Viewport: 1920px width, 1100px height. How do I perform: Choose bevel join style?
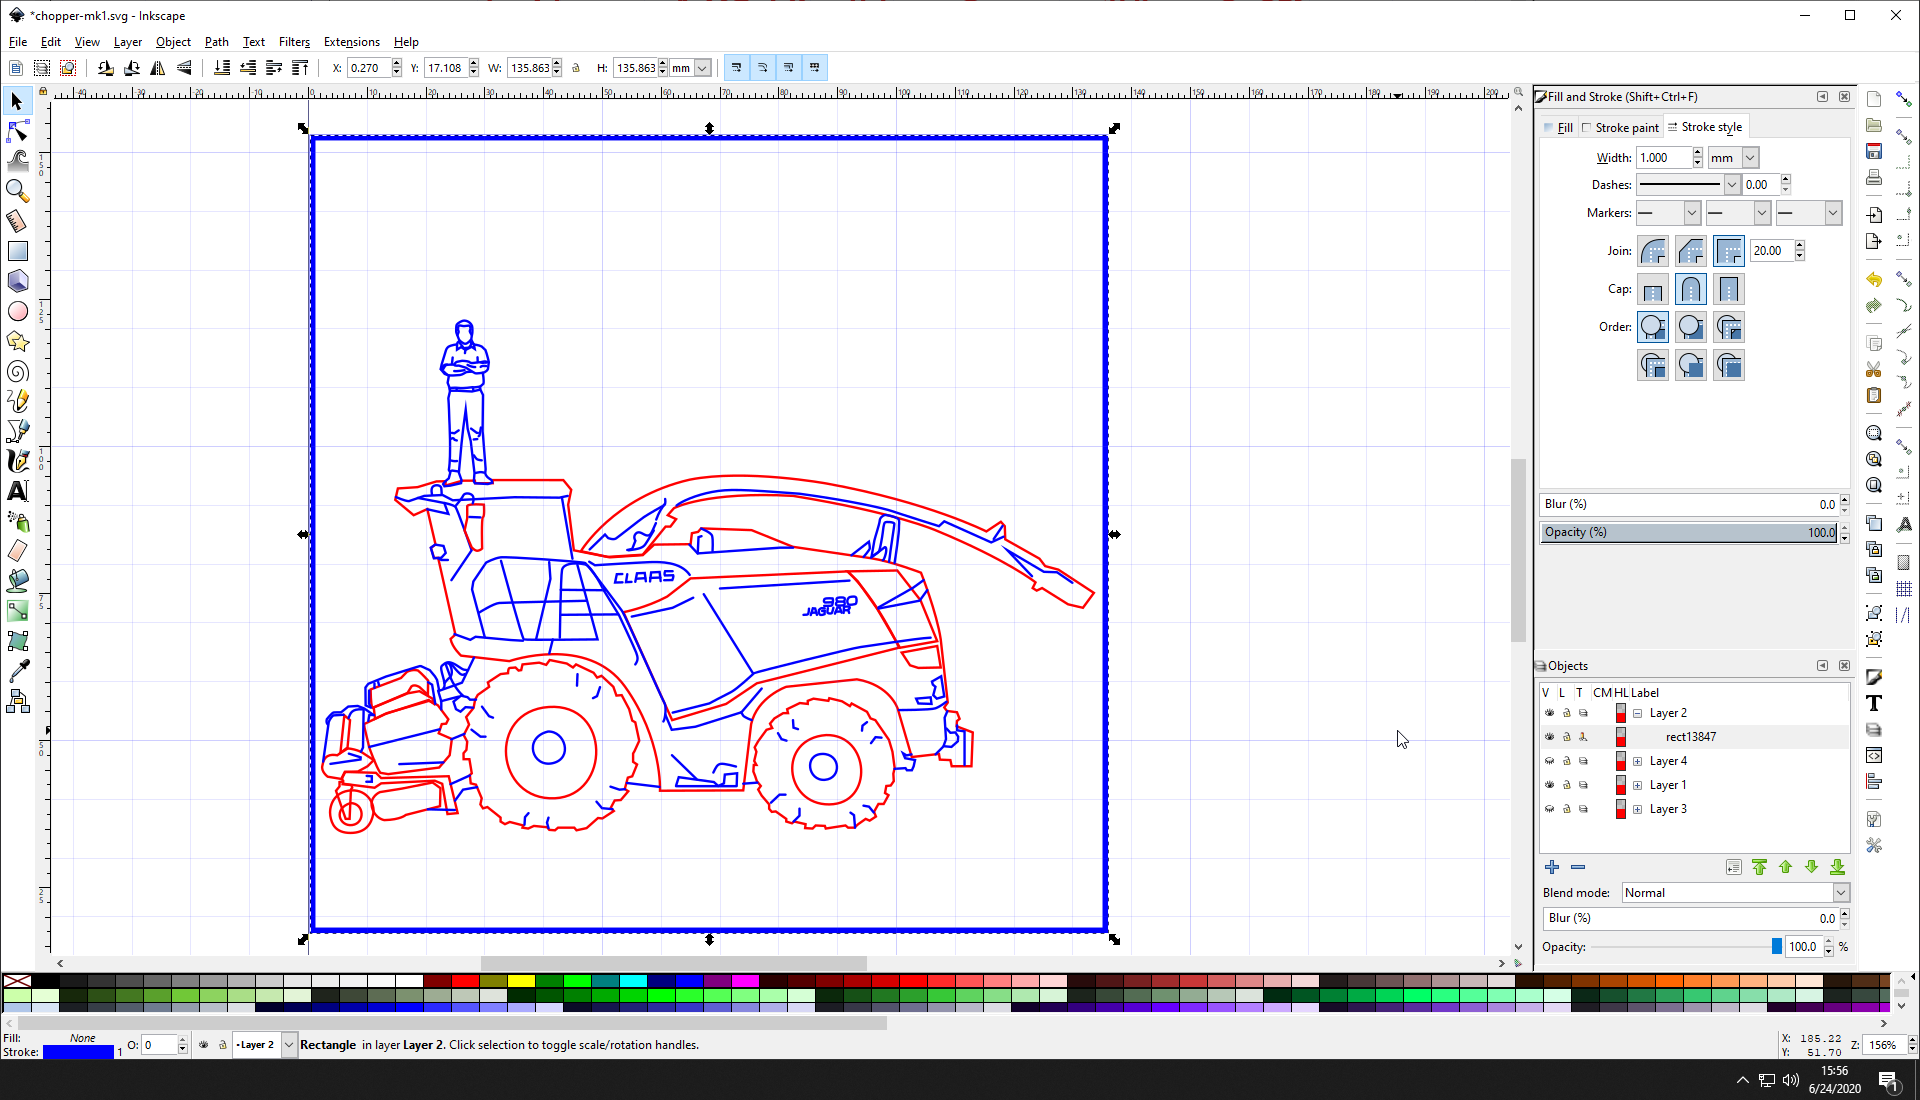tap(1691, 251)
